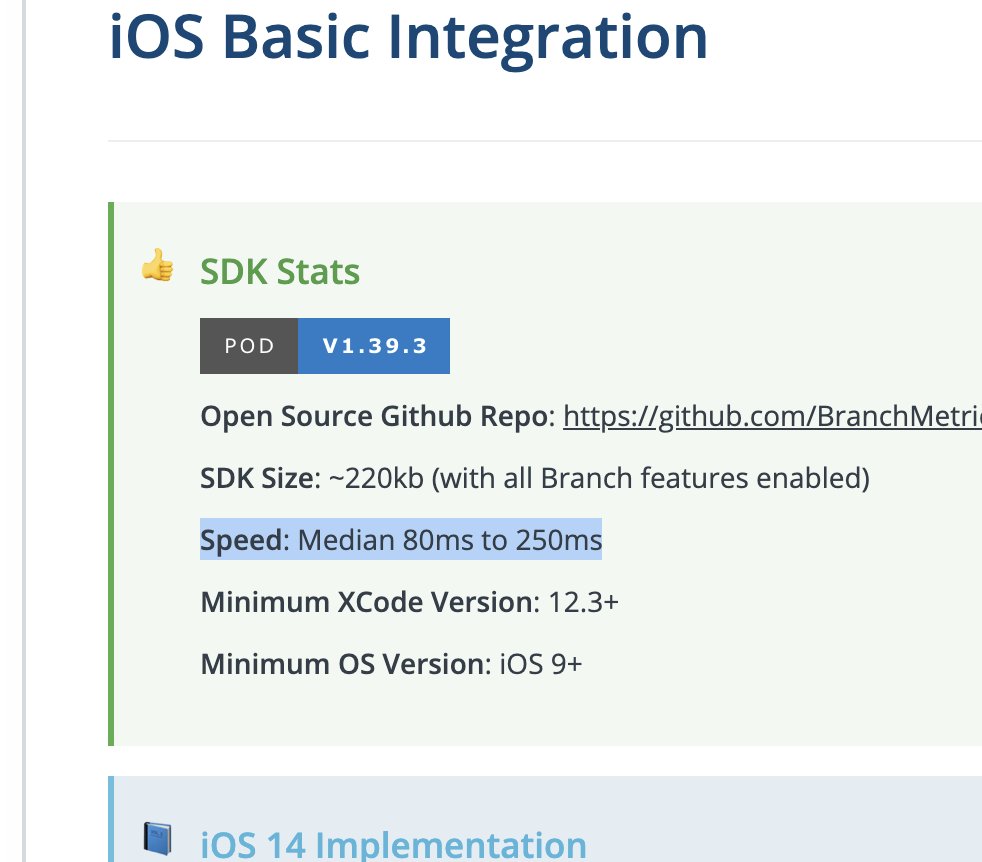Click the 'SDK Size' line of text
This screenshot has width=982, height=862.
535,478
